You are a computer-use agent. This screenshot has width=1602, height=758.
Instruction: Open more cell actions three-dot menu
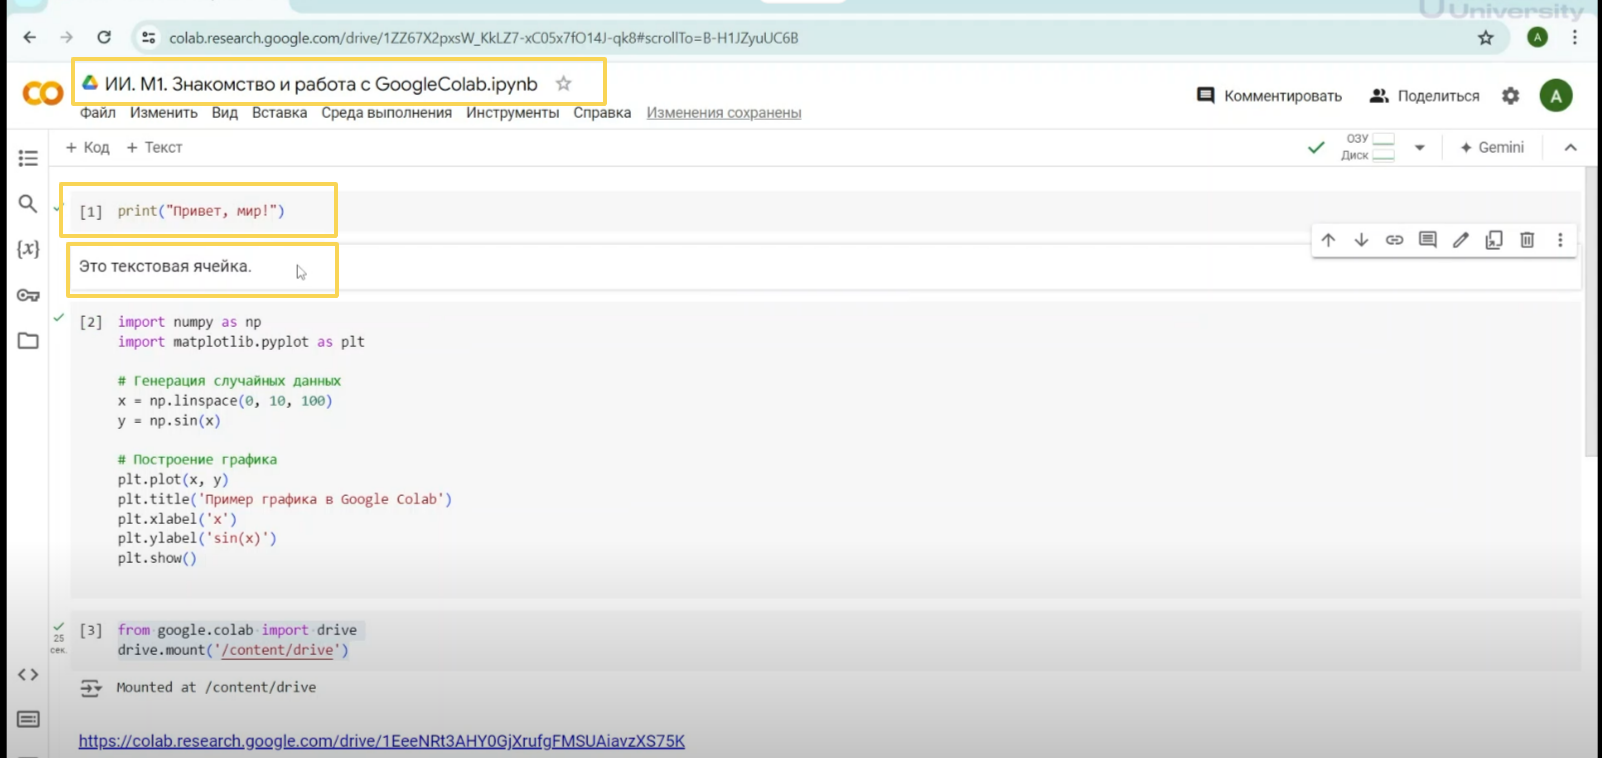tap(1560, 240)
